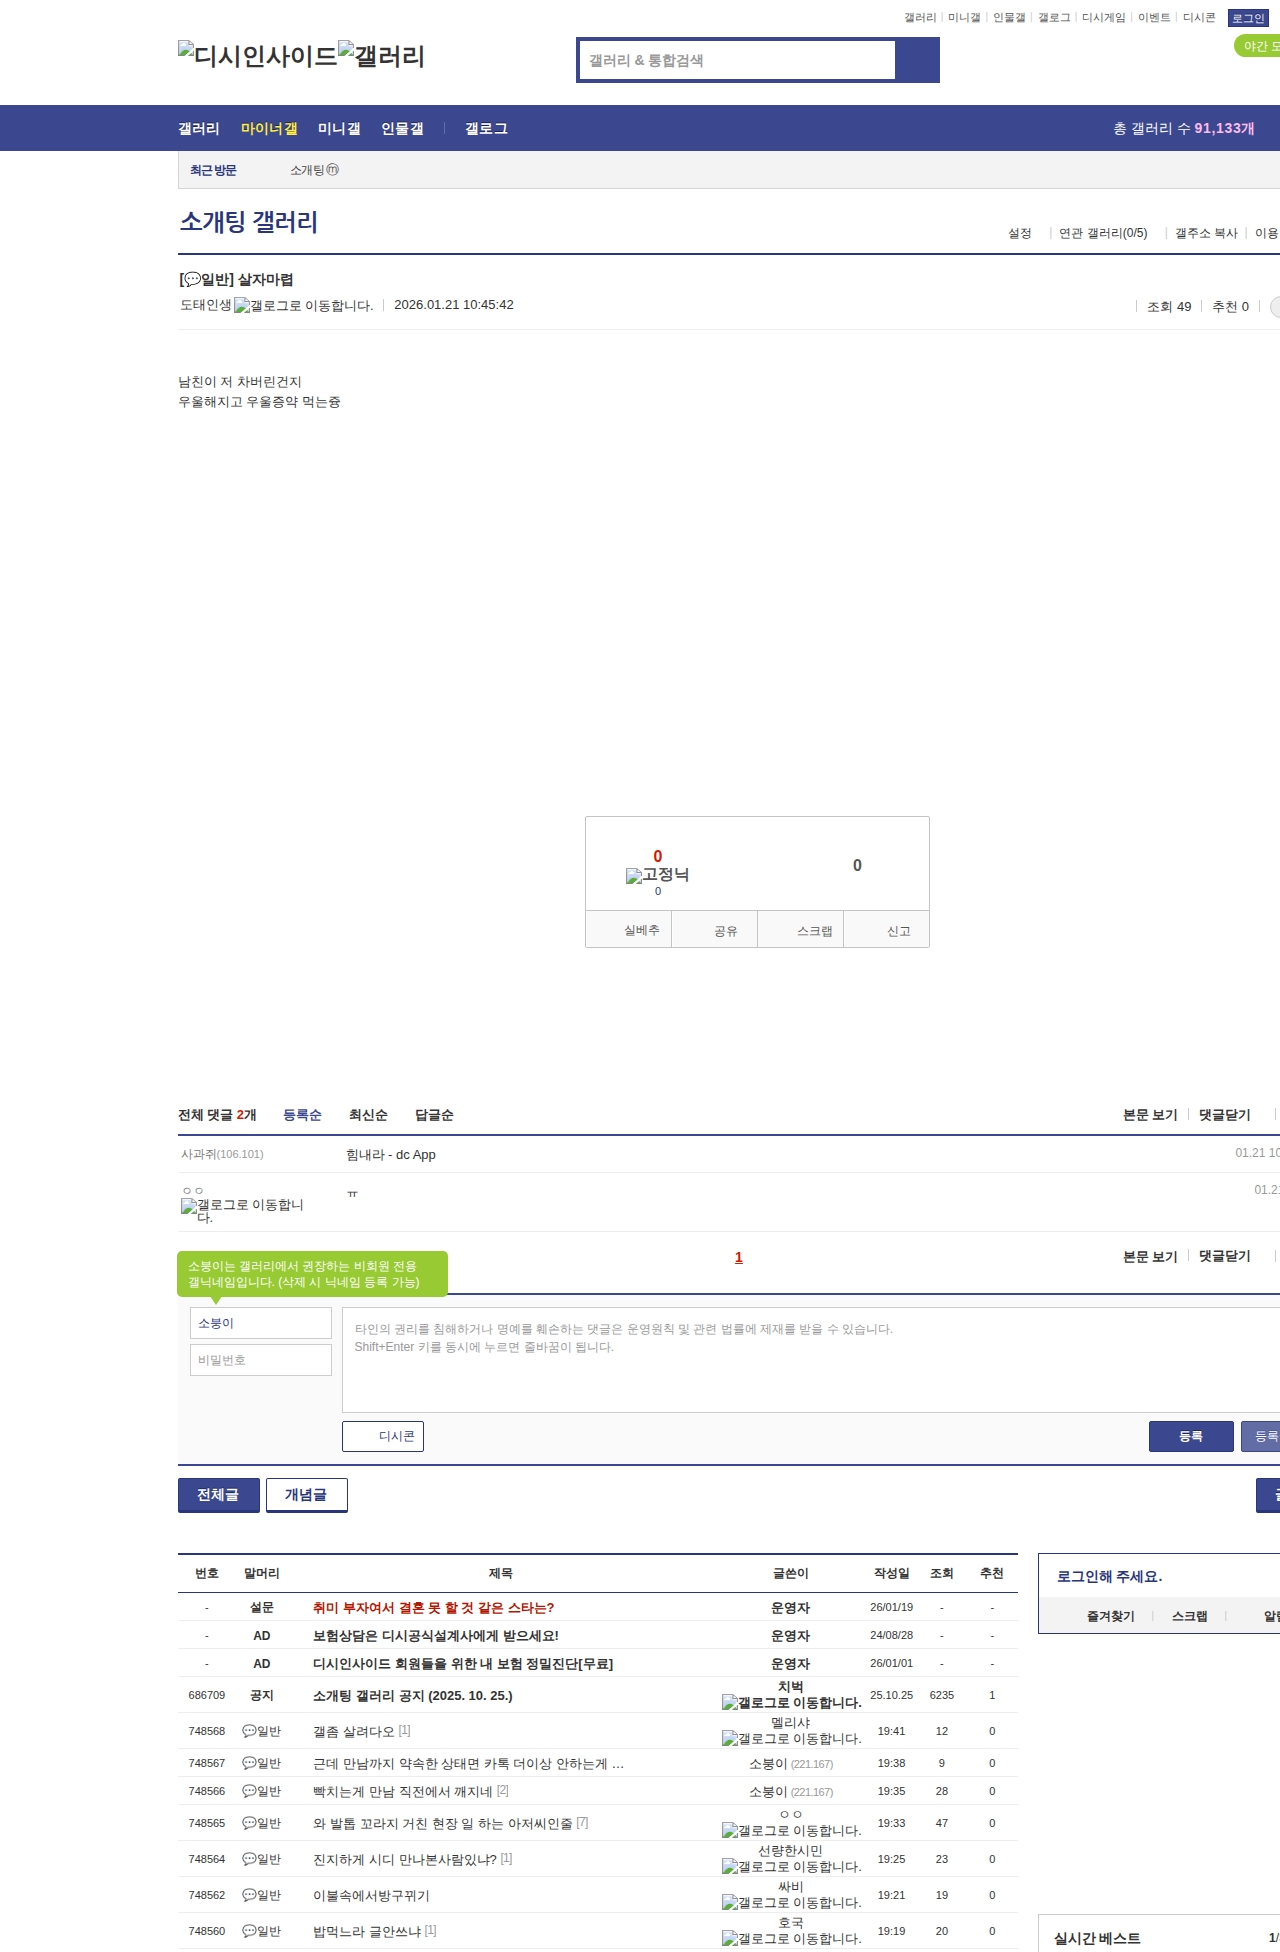
Task: Open survey post '취미 부자여서 결혼 못 할 것 같은 스타는?'
Action: click(x=434, y=1607)
